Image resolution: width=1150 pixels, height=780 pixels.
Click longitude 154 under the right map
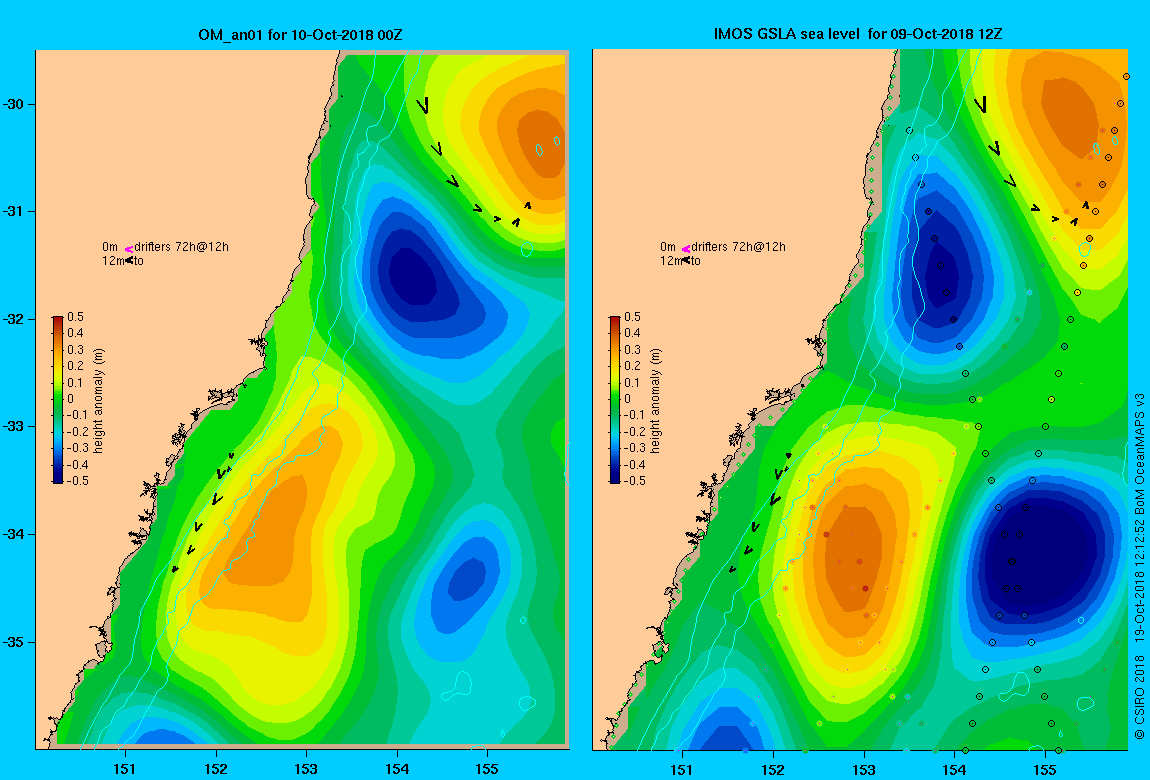(954, 769)
